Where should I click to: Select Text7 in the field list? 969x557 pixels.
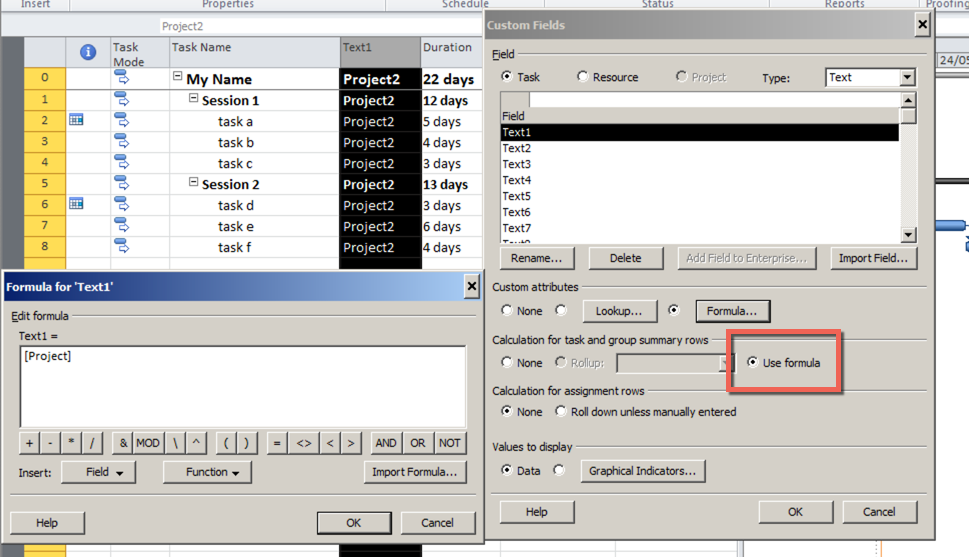(x=700, y=228)
